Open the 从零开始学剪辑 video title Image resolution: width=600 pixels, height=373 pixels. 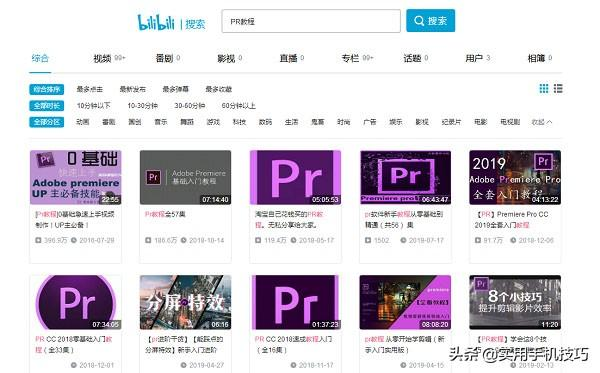405,344
